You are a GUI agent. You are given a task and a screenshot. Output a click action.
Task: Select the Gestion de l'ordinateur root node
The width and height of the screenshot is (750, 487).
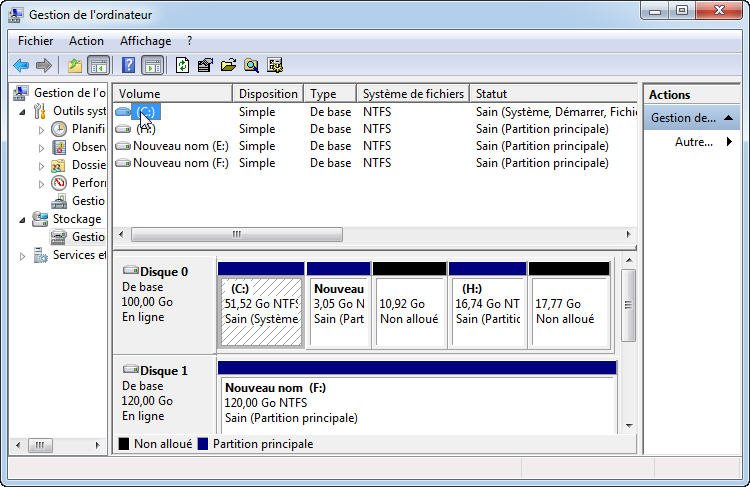[x=59, y=93]
